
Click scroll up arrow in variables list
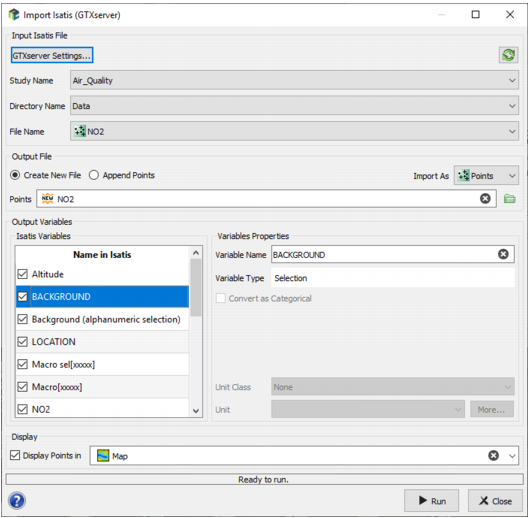click(196, 253)
